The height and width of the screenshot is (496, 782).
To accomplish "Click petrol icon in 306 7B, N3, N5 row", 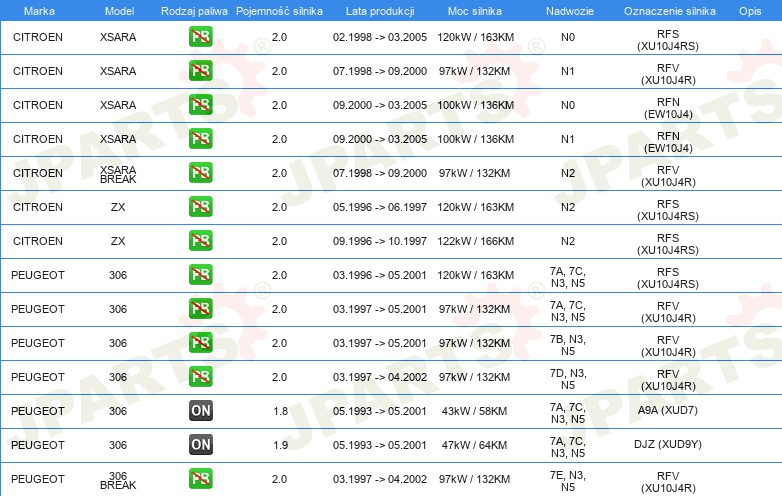I will (200, 342).
